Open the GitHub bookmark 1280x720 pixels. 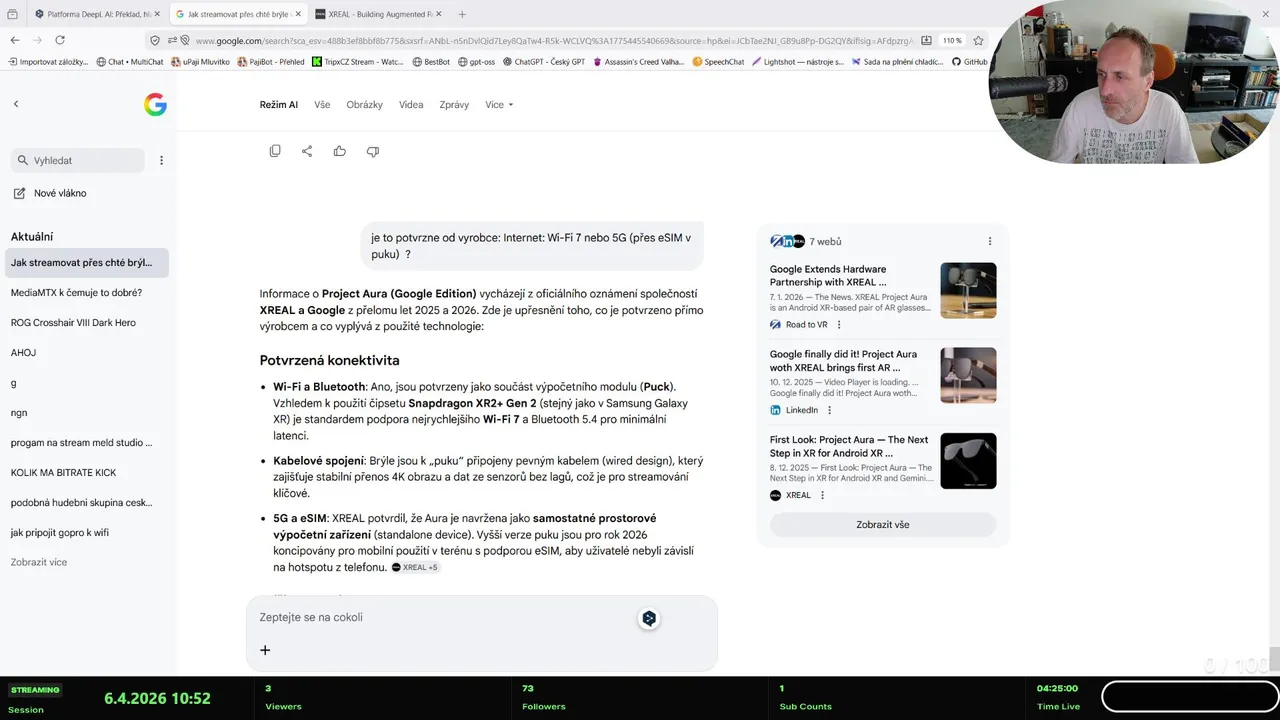point(969,61)
